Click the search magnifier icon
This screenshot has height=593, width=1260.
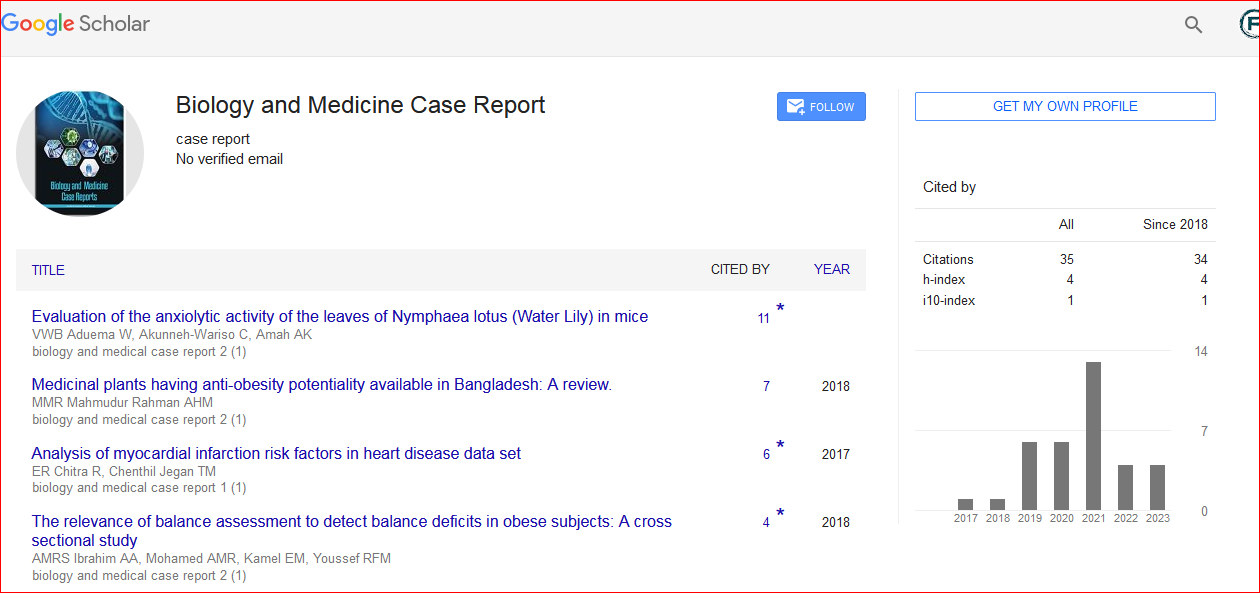tap(1193, 25)
